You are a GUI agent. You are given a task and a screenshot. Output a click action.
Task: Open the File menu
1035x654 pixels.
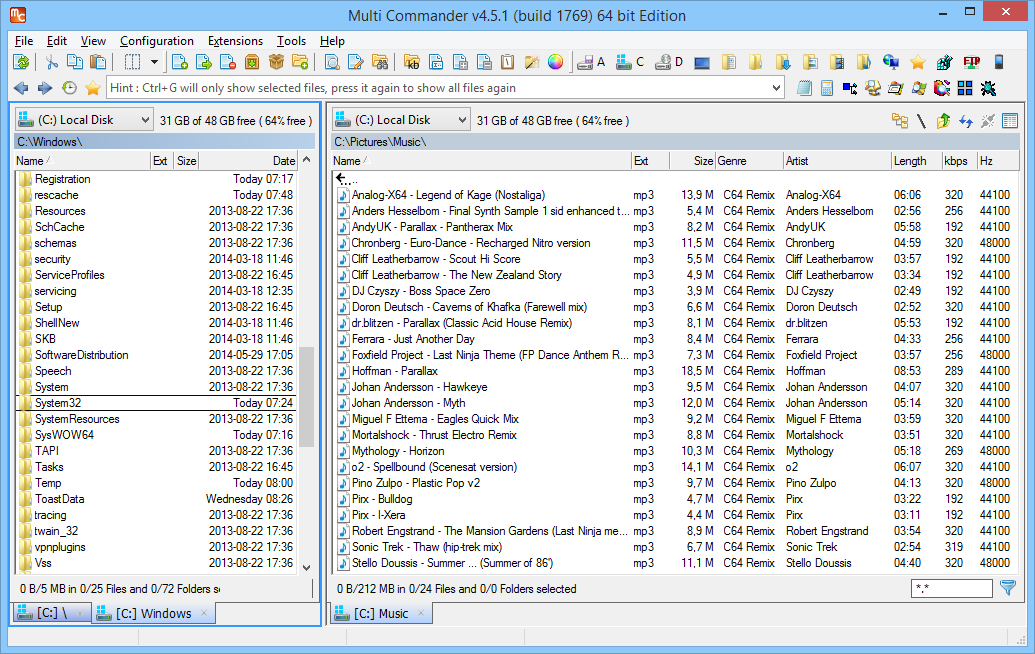[x=24, y=41]
